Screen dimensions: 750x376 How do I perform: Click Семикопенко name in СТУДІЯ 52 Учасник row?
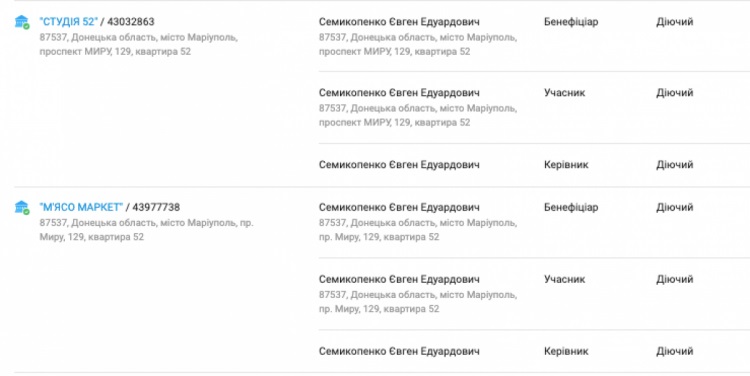(x=399, y=92)
